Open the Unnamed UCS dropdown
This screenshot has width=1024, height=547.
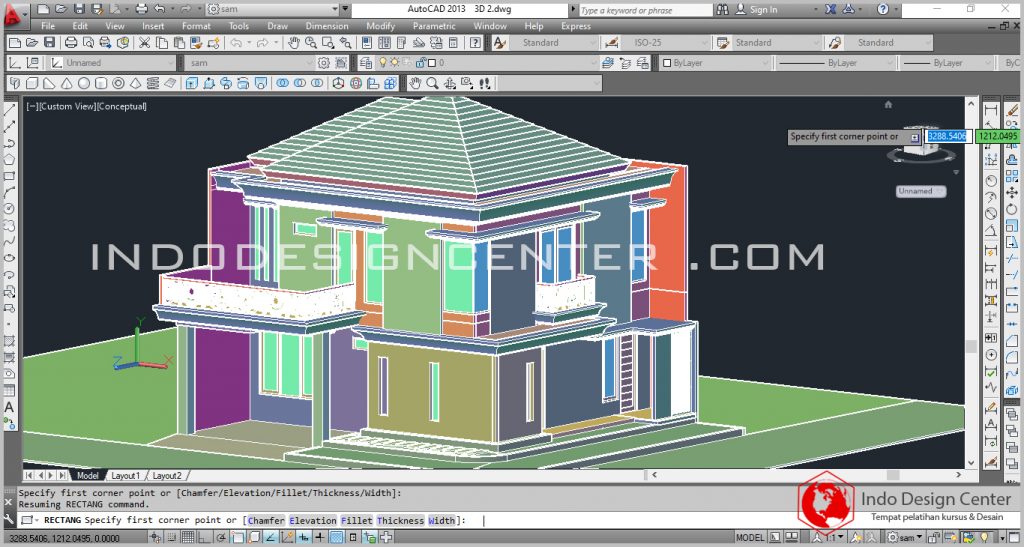point(112,63)
